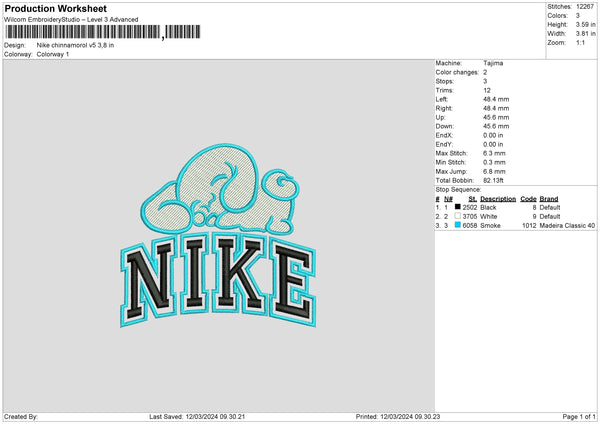The height and width of the screenshot is (424, 600).
Task: Click the 'Printed:' timestamp
Action: point(398,417)
